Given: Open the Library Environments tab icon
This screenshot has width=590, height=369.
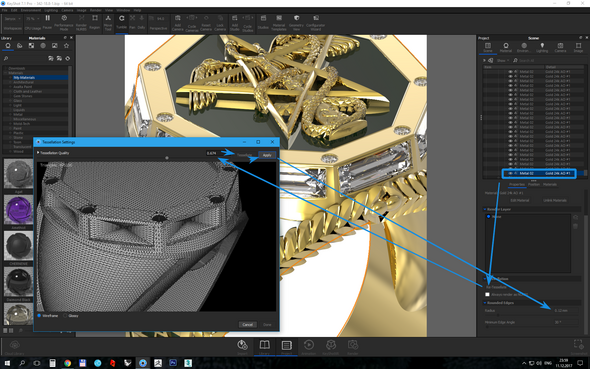Looking at the screenshot, I should (43, 46).
